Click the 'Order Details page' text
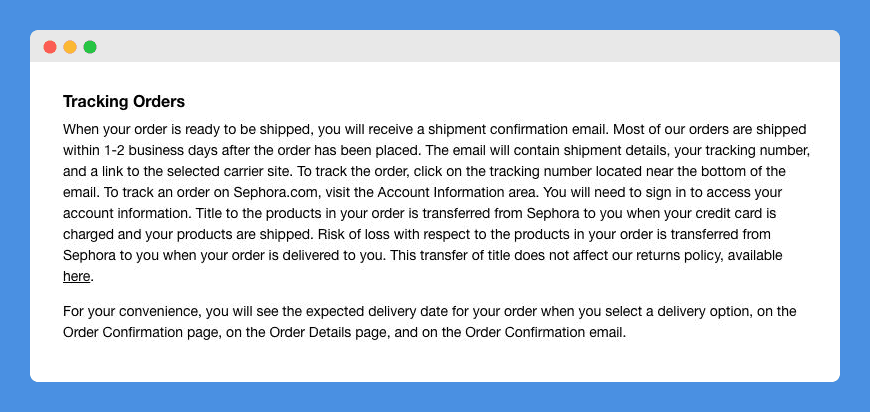The width and height of the screenshot is (870, 412). [323, 333]
